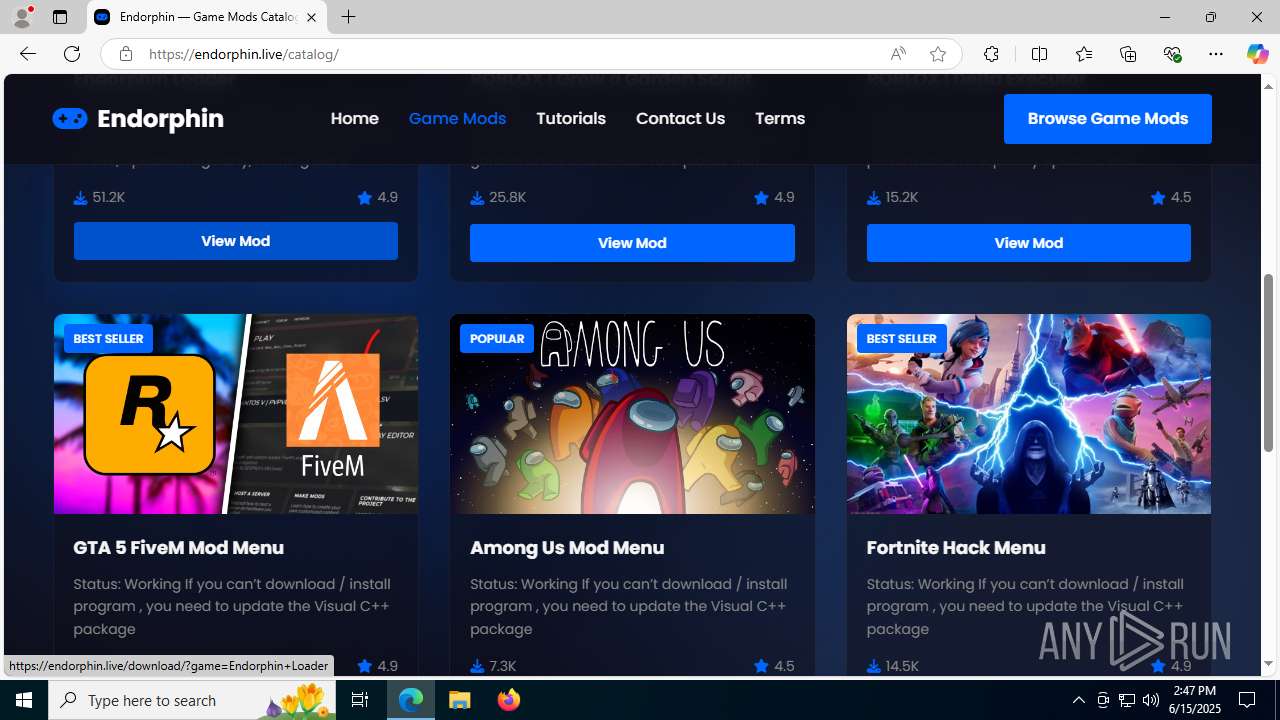Click the download icon beside 7.3K
Image resolution: width=1280 pixels, height=720 pixels.
tap(477, 666)
